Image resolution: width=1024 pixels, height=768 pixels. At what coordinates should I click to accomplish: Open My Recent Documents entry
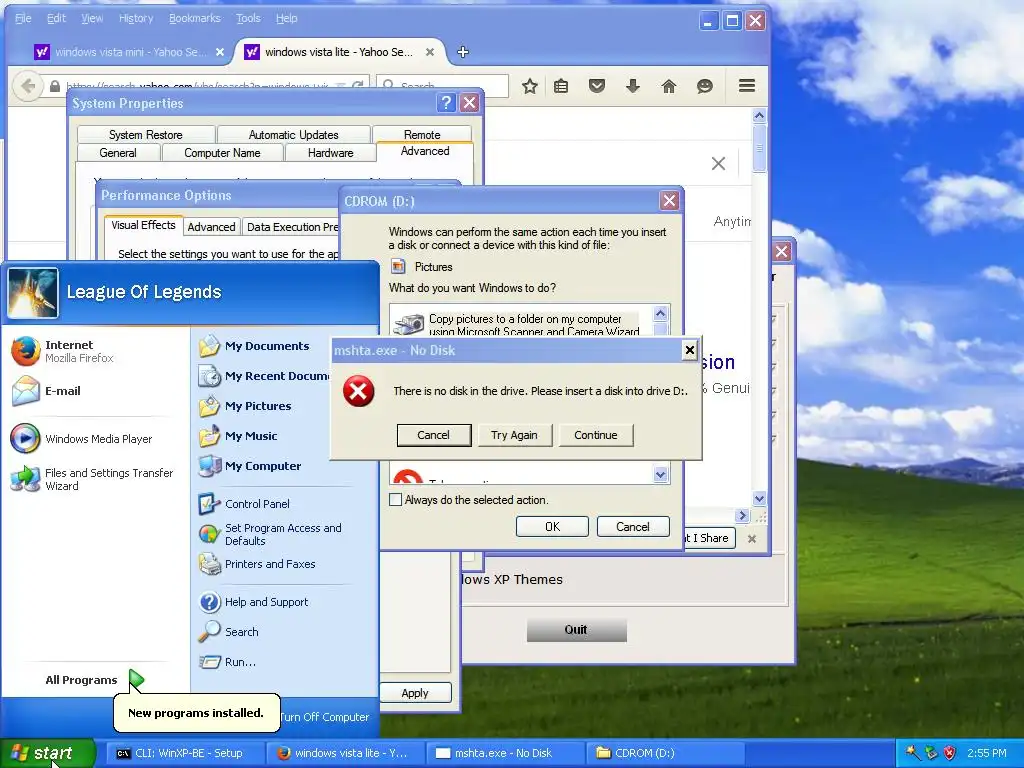(264, 376)
